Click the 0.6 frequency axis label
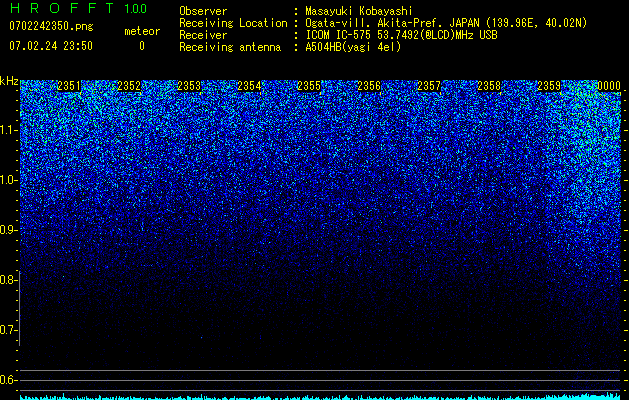 point(8,380)
